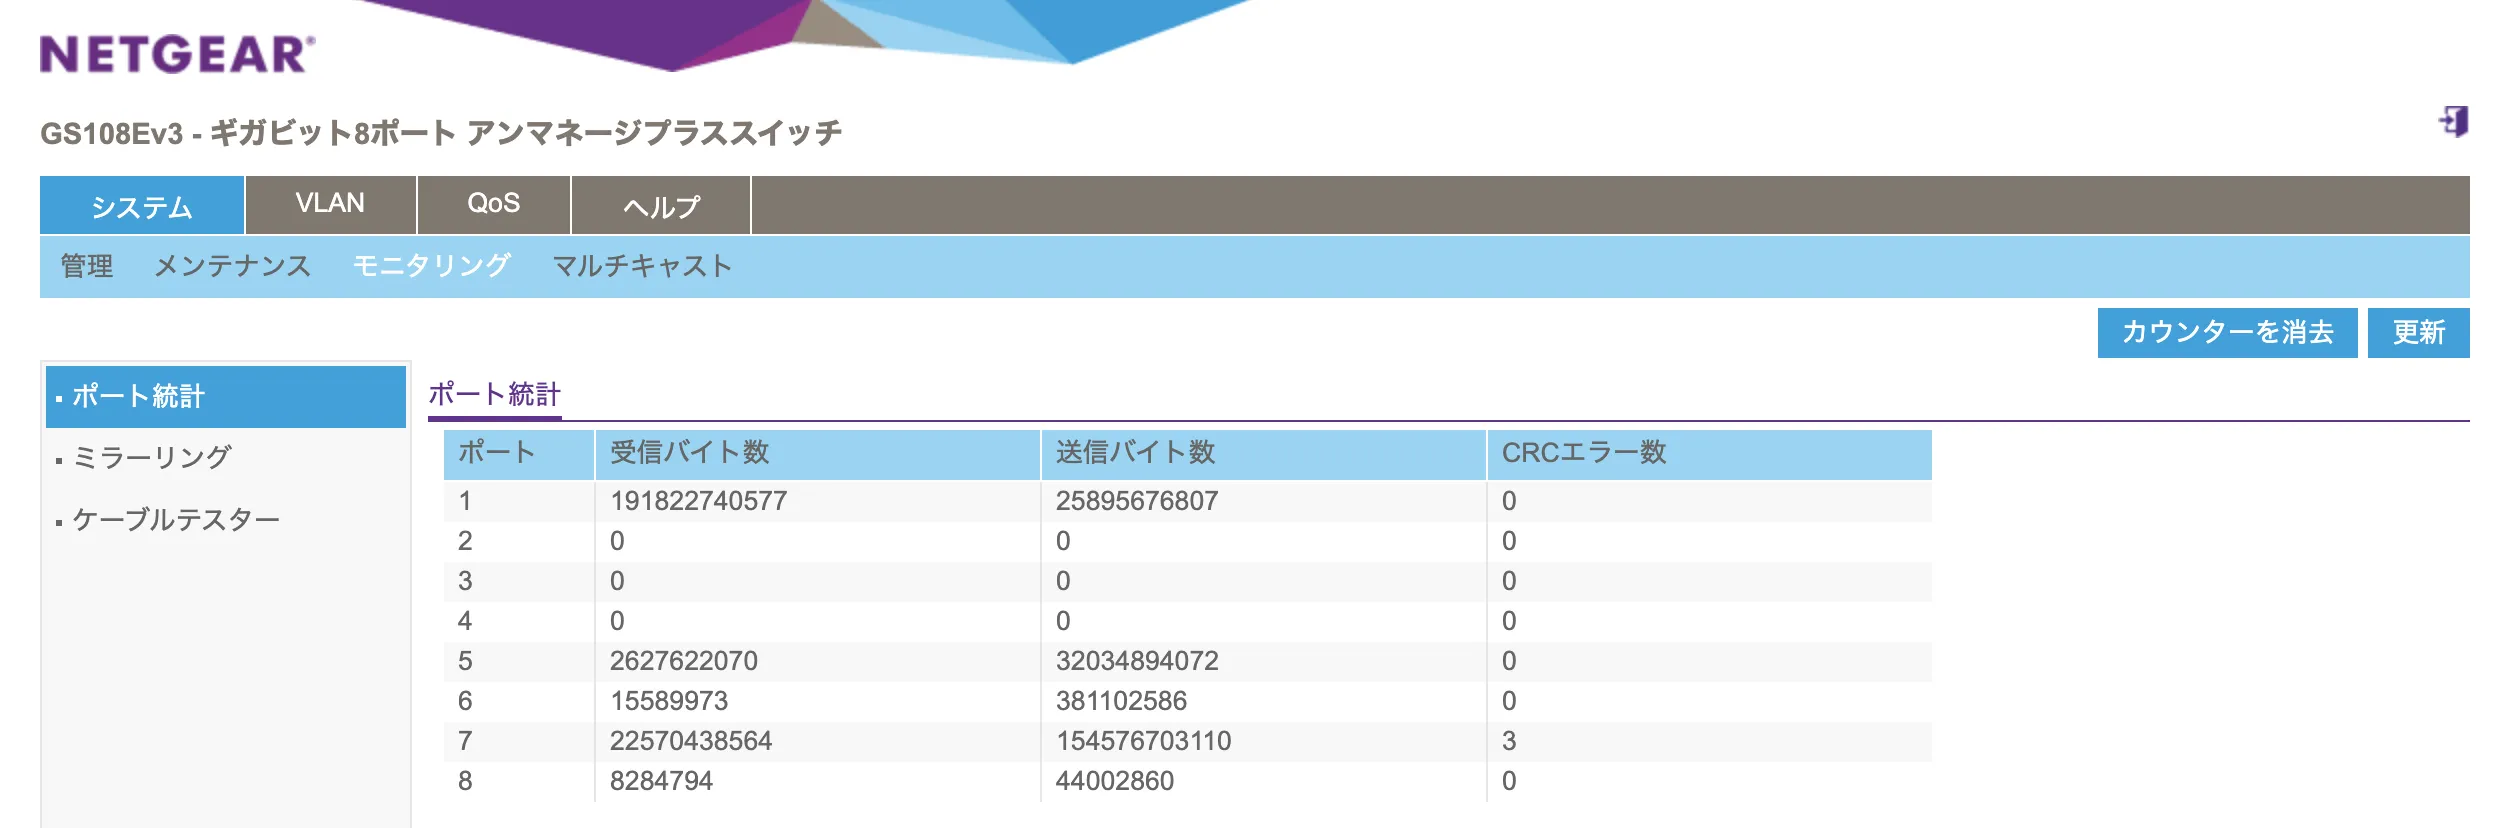
Task: Open the QoS tab
Action: point(493,204)
